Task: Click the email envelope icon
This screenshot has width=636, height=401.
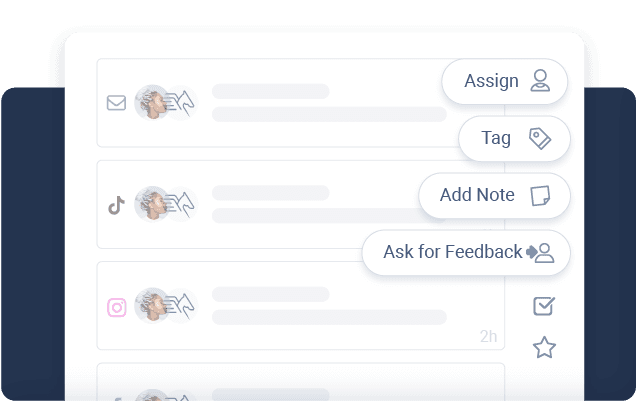Action: [116, 103]
